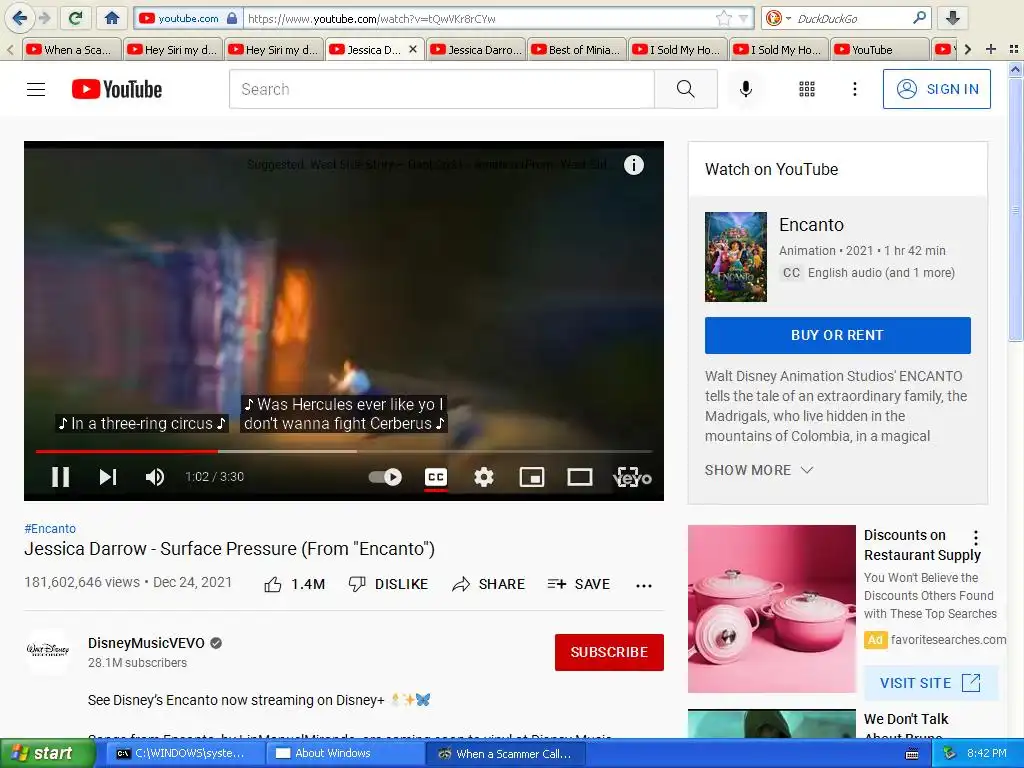Go back using browser back arrow

19,18
